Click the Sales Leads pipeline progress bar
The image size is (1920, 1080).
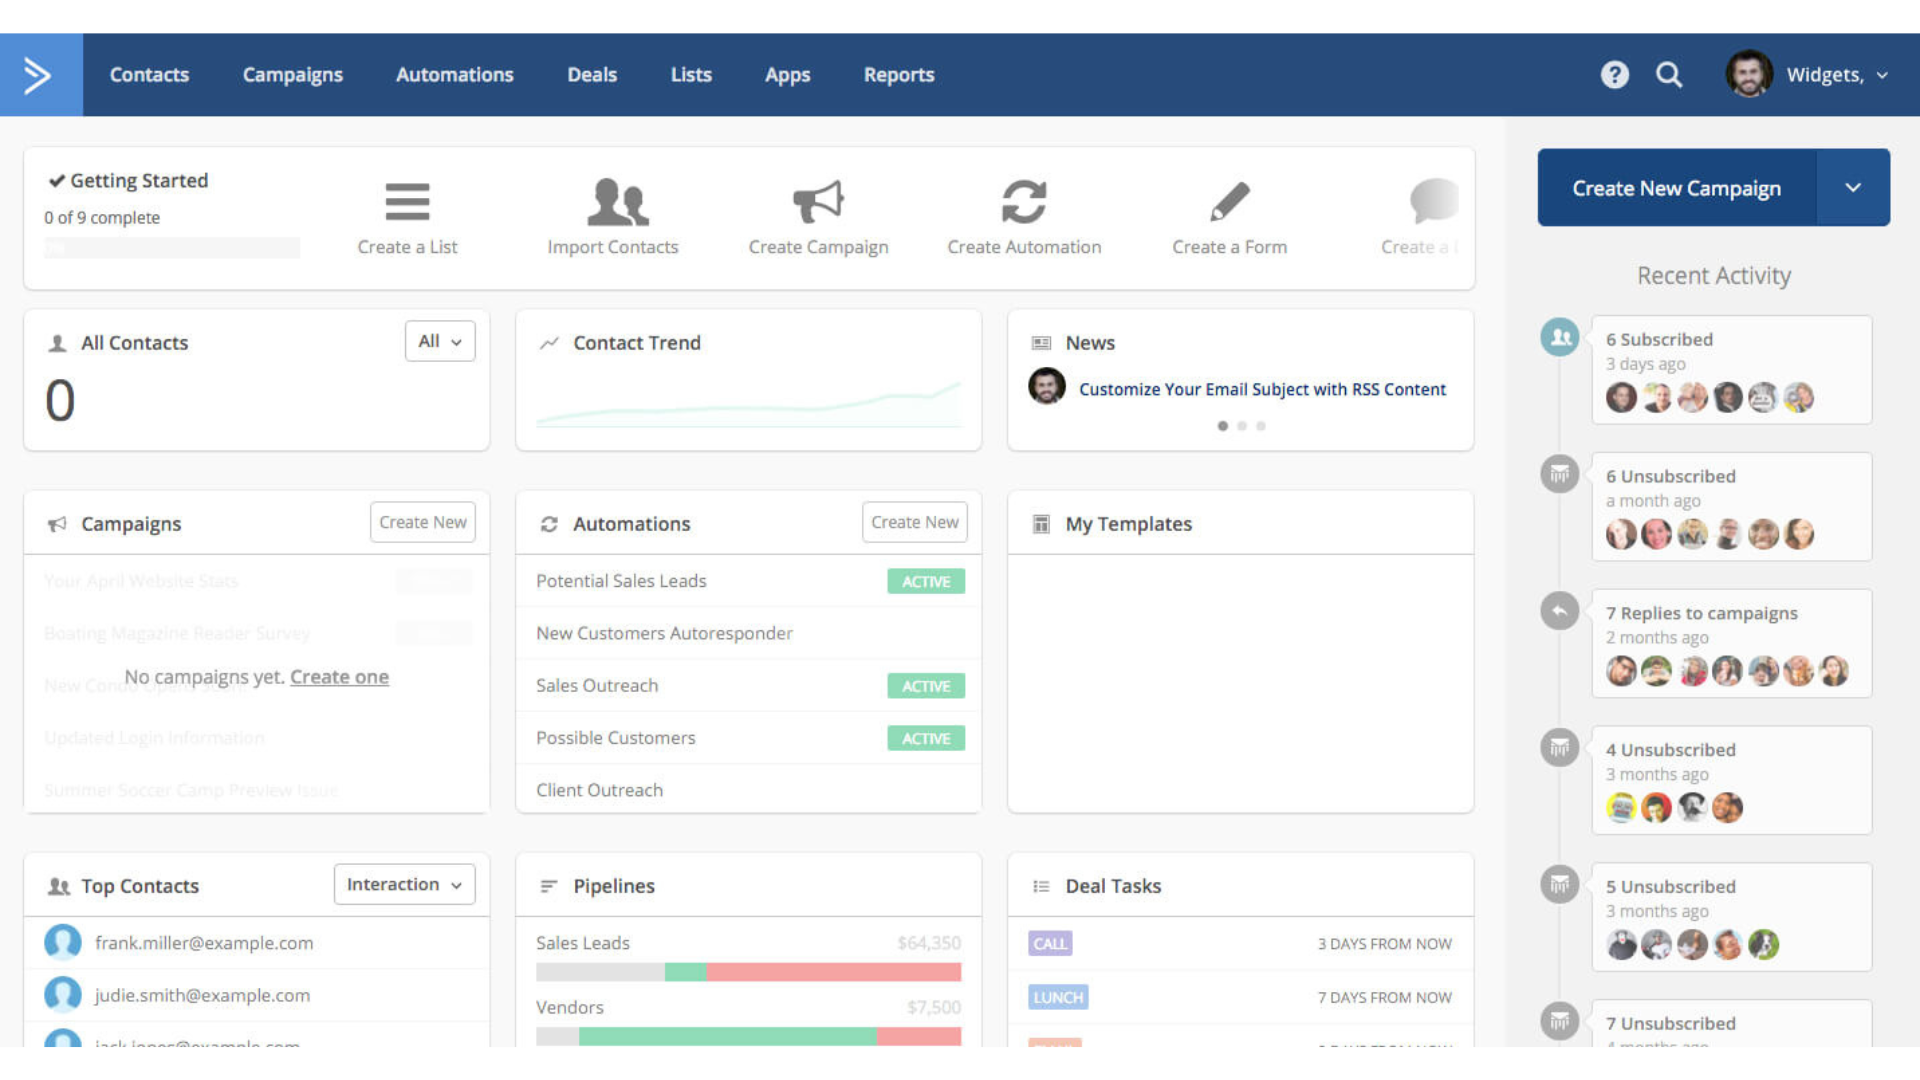[x=748, y=972]
